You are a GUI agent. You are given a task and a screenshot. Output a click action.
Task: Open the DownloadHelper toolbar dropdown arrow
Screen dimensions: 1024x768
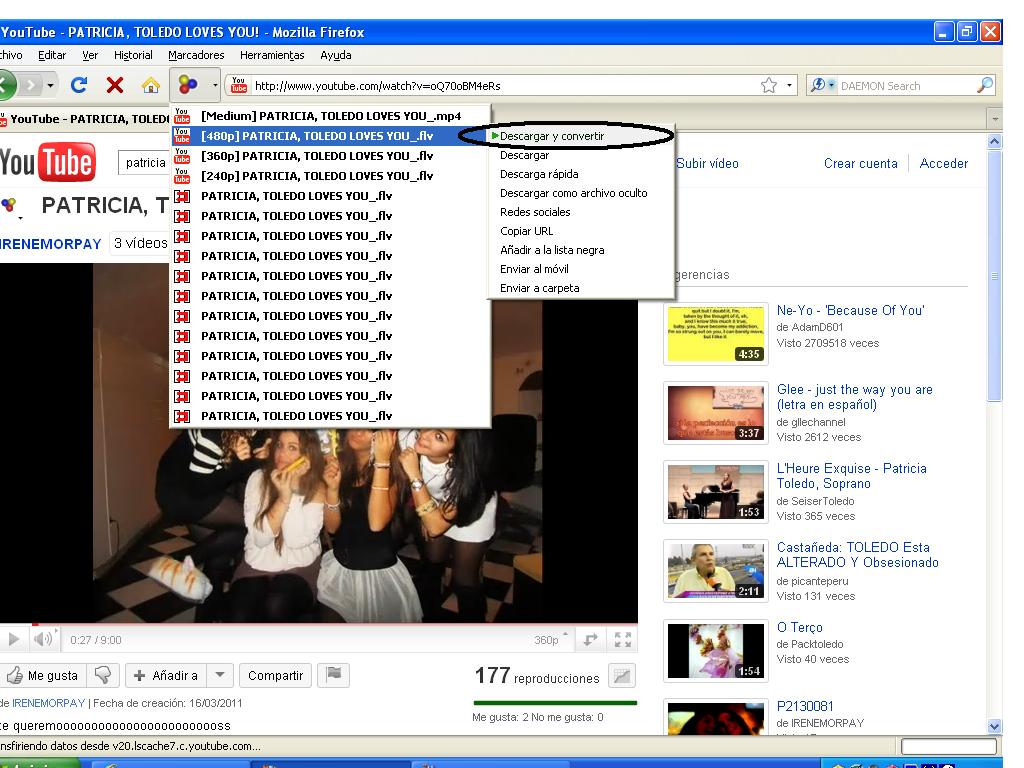tap(215, 85)
